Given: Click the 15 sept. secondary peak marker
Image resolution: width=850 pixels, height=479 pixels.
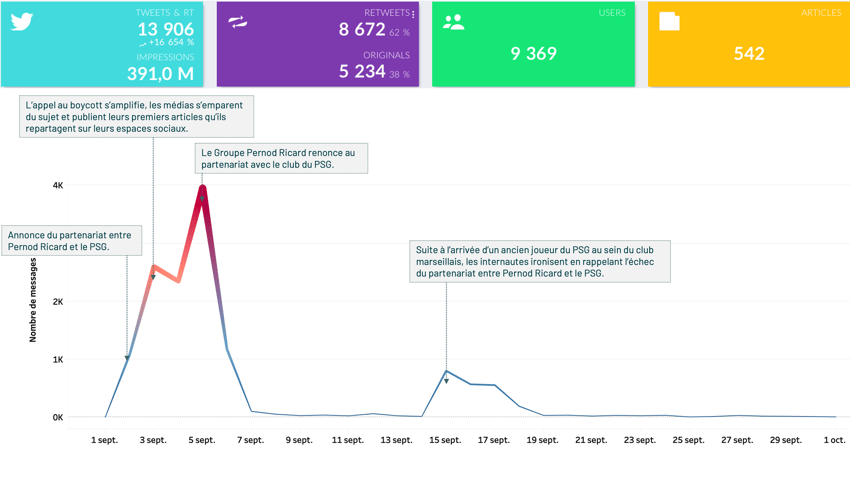Looking at the screenshot, I should [x=447, y=381].
